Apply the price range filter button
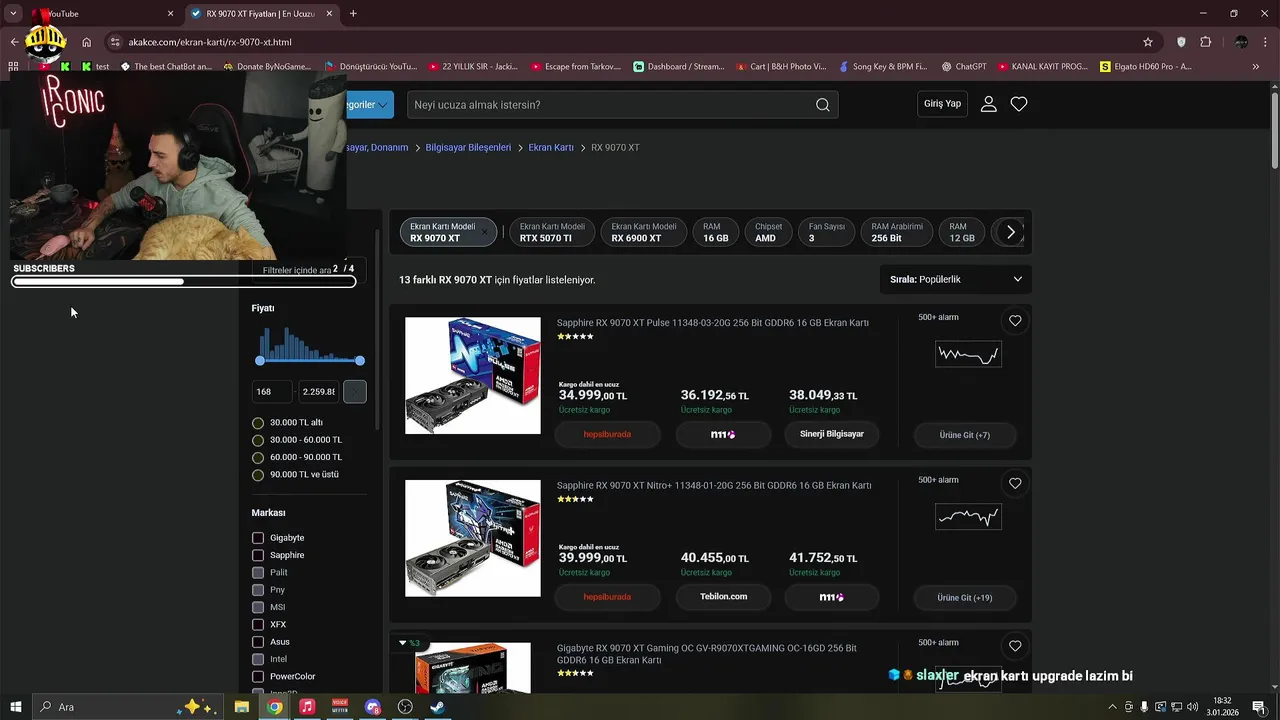Viewport: 1280px width, 720px height. pos(355,392)
